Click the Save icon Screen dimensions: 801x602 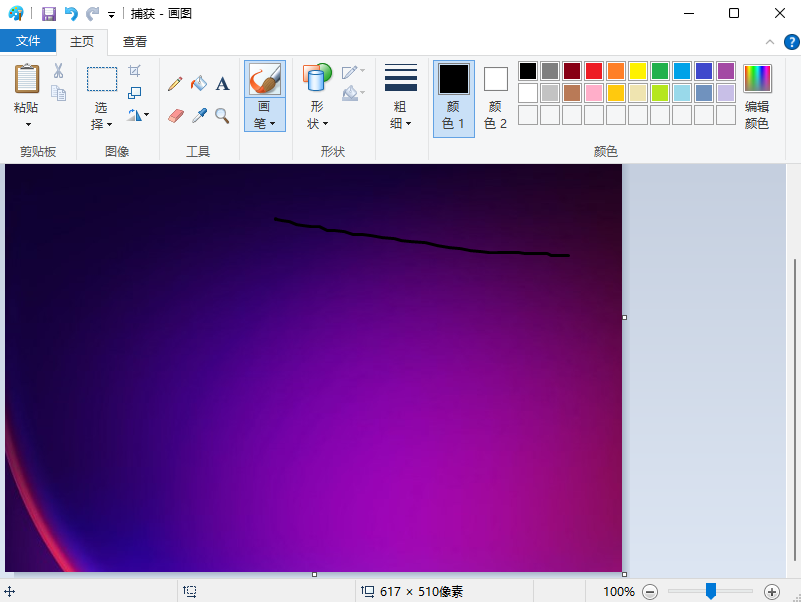click(x=48, y=13)
